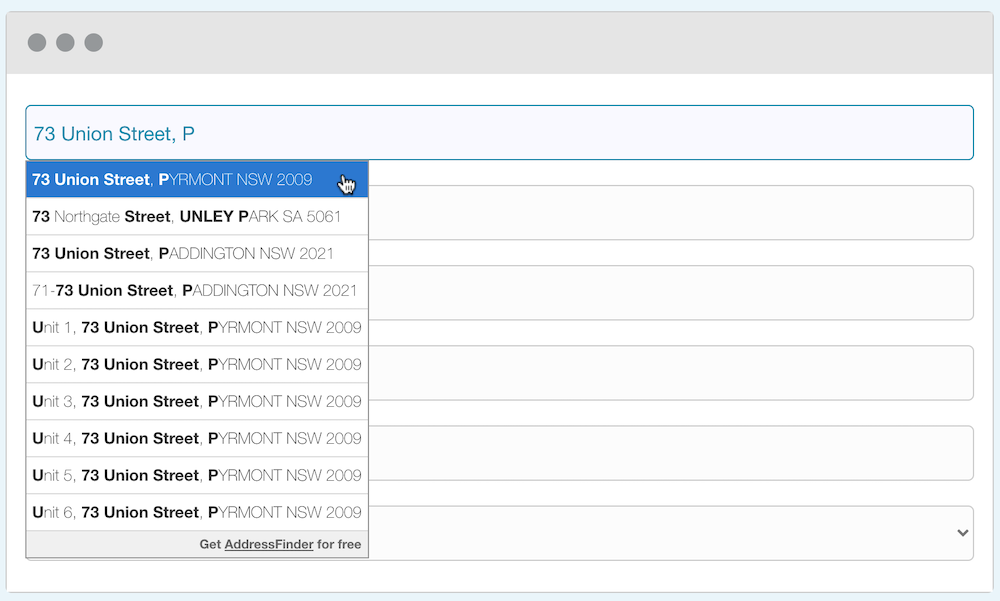Screen dimensions: 1000x601
Task: Pick Unit 5, 73 Union Street, PYRMONT
Action: pyautogui.click(x=197, y=475)
